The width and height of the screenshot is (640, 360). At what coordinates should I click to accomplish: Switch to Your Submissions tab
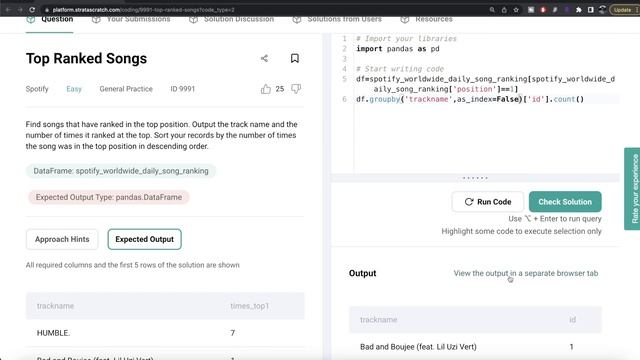pos(131,20)
